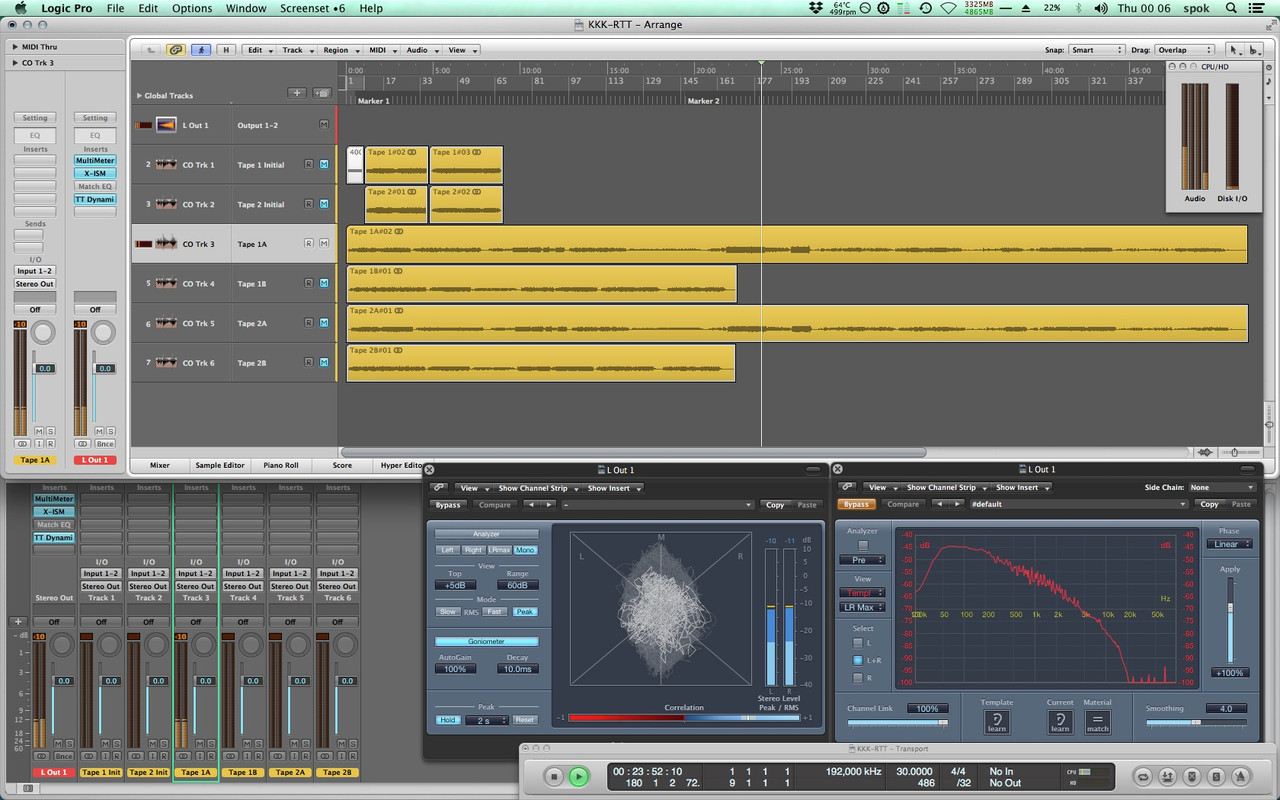
Task: Click the Match EQ Apply slider
Action: 1231,620
